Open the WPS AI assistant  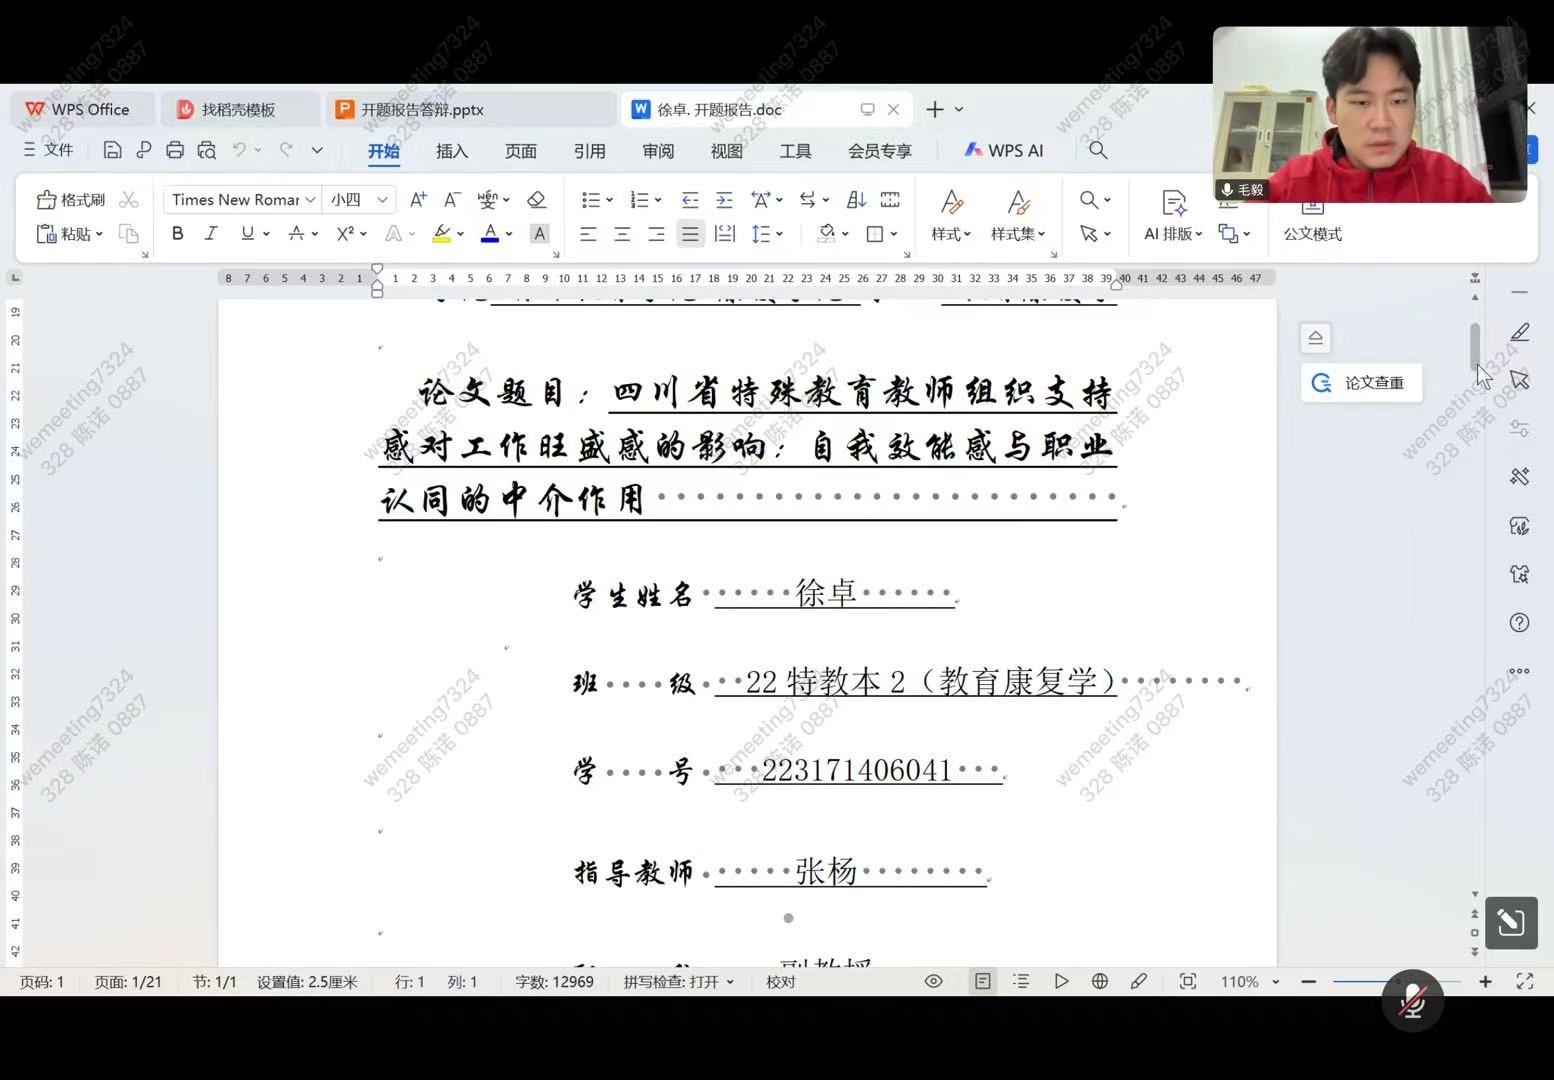click(x=1003, y=150)
